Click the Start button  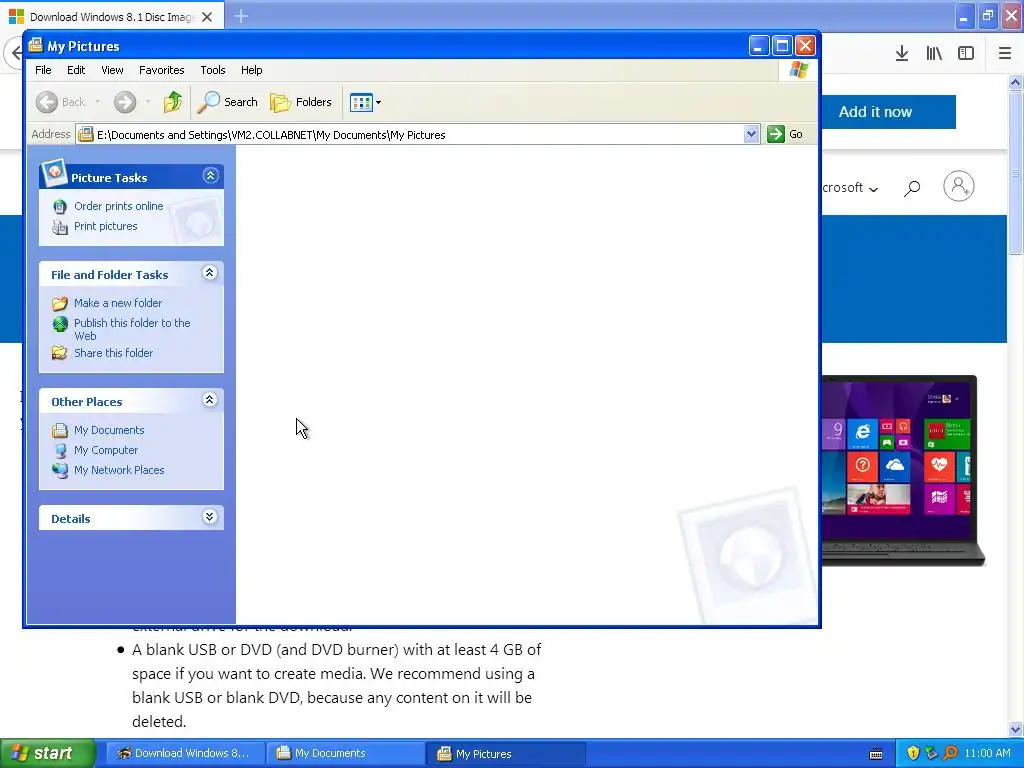pyautogui.click(x=48, y=754)
